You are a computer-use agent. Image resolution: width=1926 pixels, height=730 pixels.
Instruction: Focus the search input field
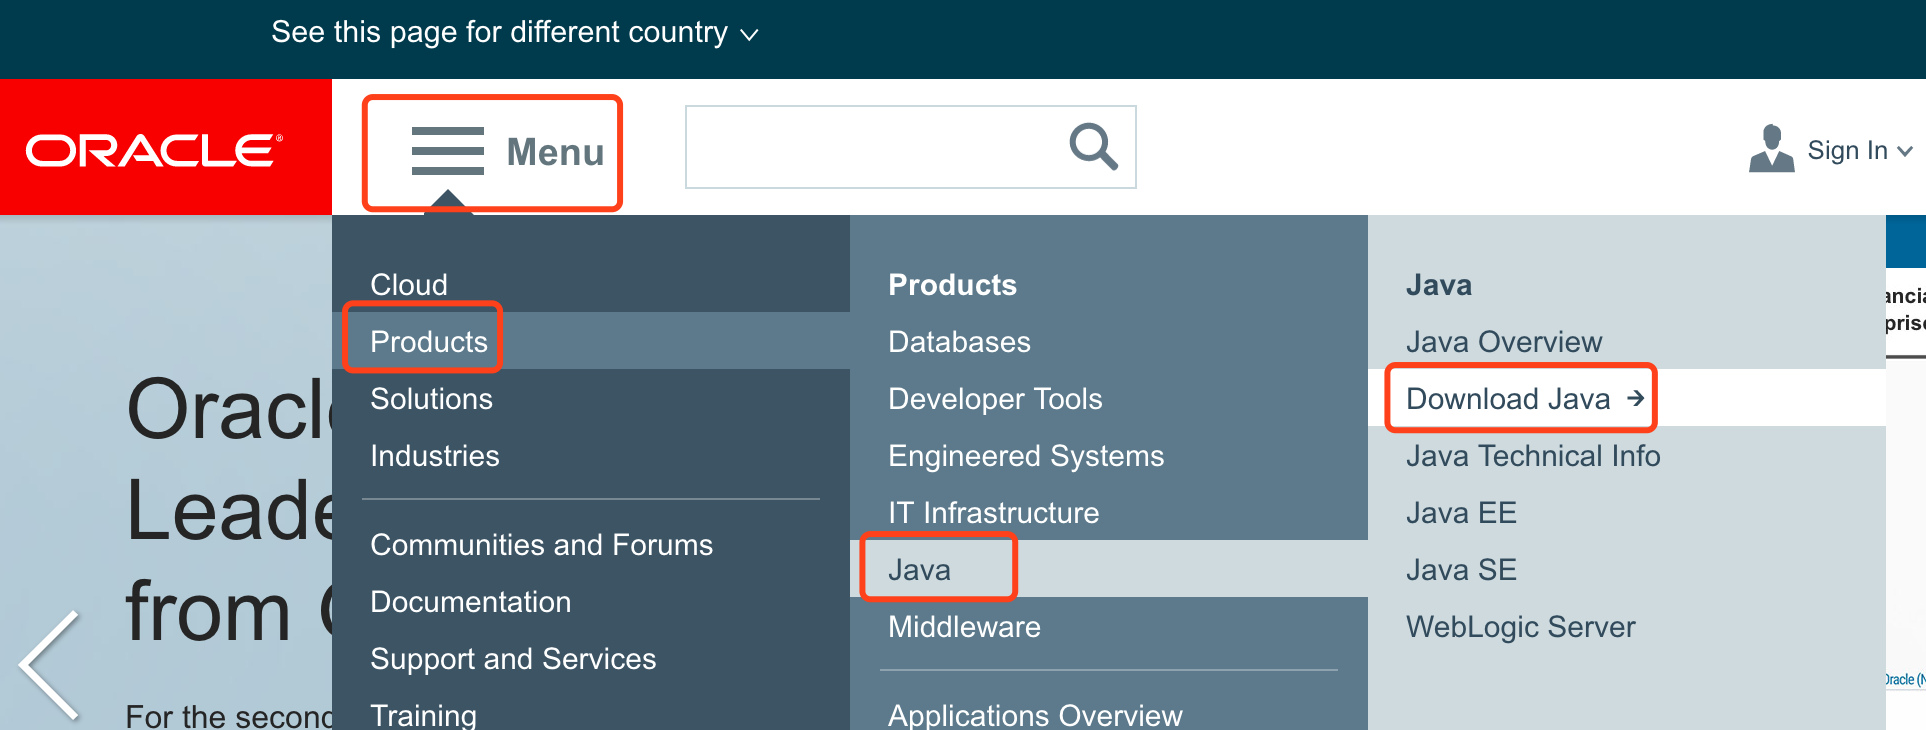(910, 147)
